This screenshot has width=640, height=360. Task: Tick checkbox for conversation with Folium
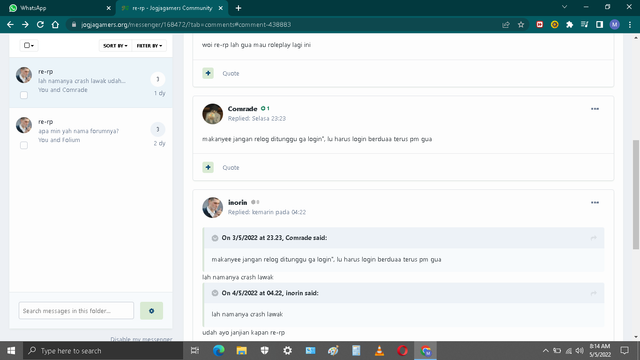pos(24,145)
